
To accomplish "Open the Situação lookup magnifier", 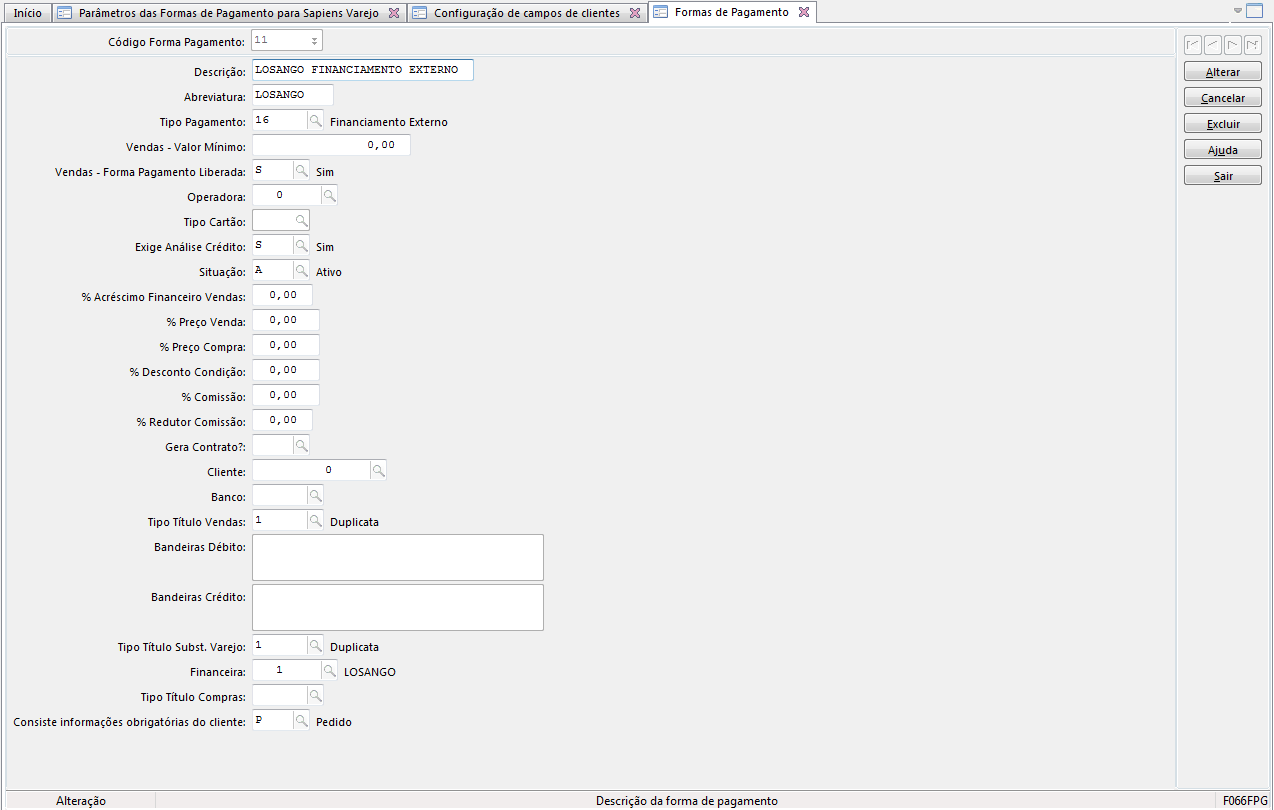I will (301, 271).
